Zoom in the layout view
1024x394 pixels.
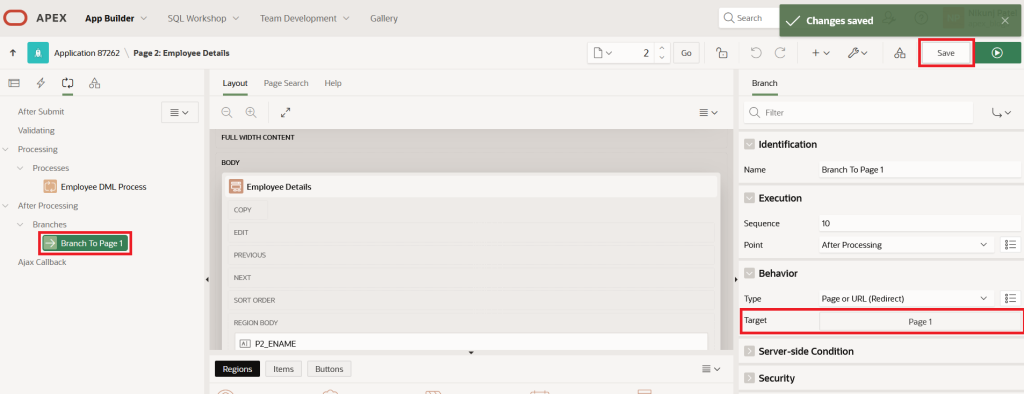pyautogui.click(x=251, y=112)
